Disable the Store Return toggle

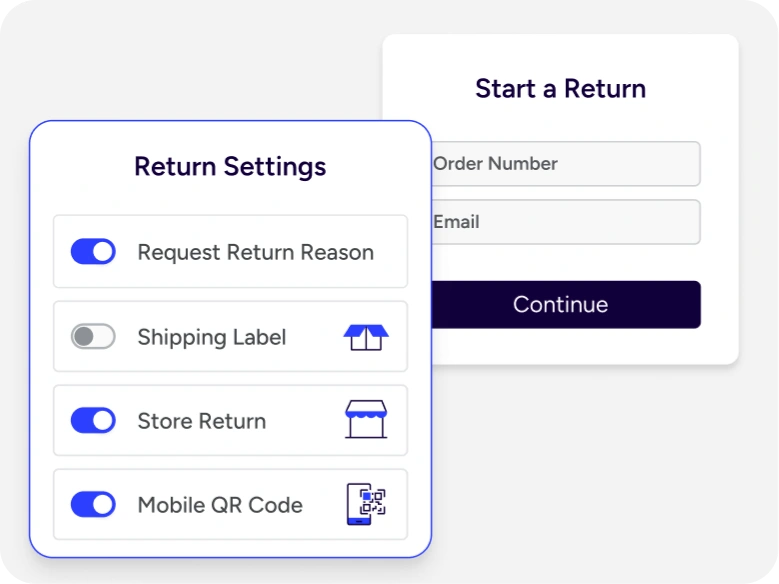[x=93, y=421]
